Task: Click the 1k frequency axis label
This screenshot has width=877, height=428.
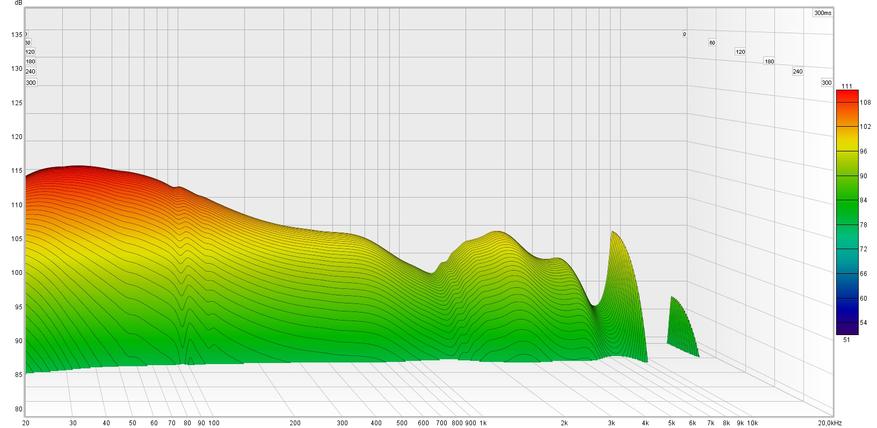Action: coord(483,423)
